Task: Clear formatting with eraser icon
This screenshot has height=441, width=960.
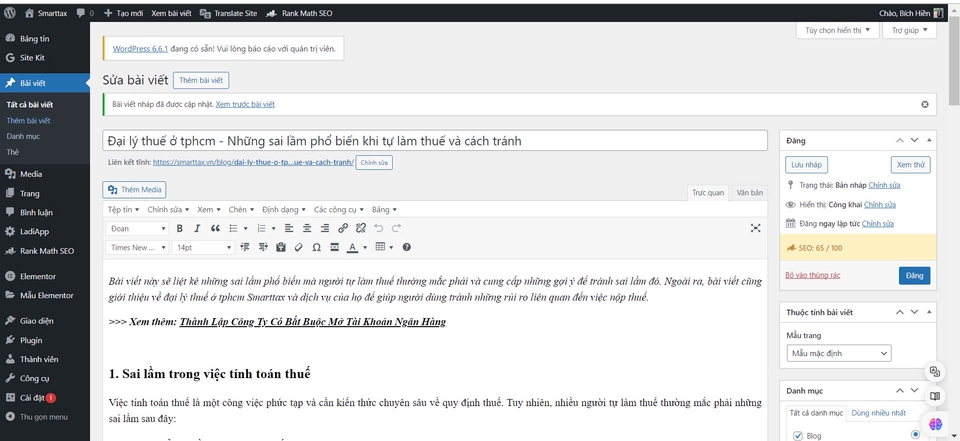Action: pyautogui.click(x=299, y=247)
